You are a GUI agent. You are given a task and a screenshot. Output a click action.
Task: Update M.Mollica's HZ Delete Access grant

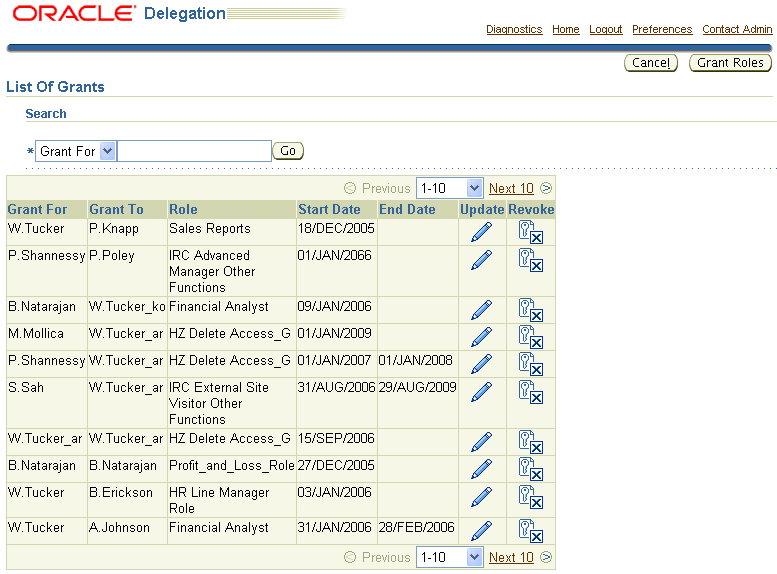pyautogui.click(x=481, y=337)
